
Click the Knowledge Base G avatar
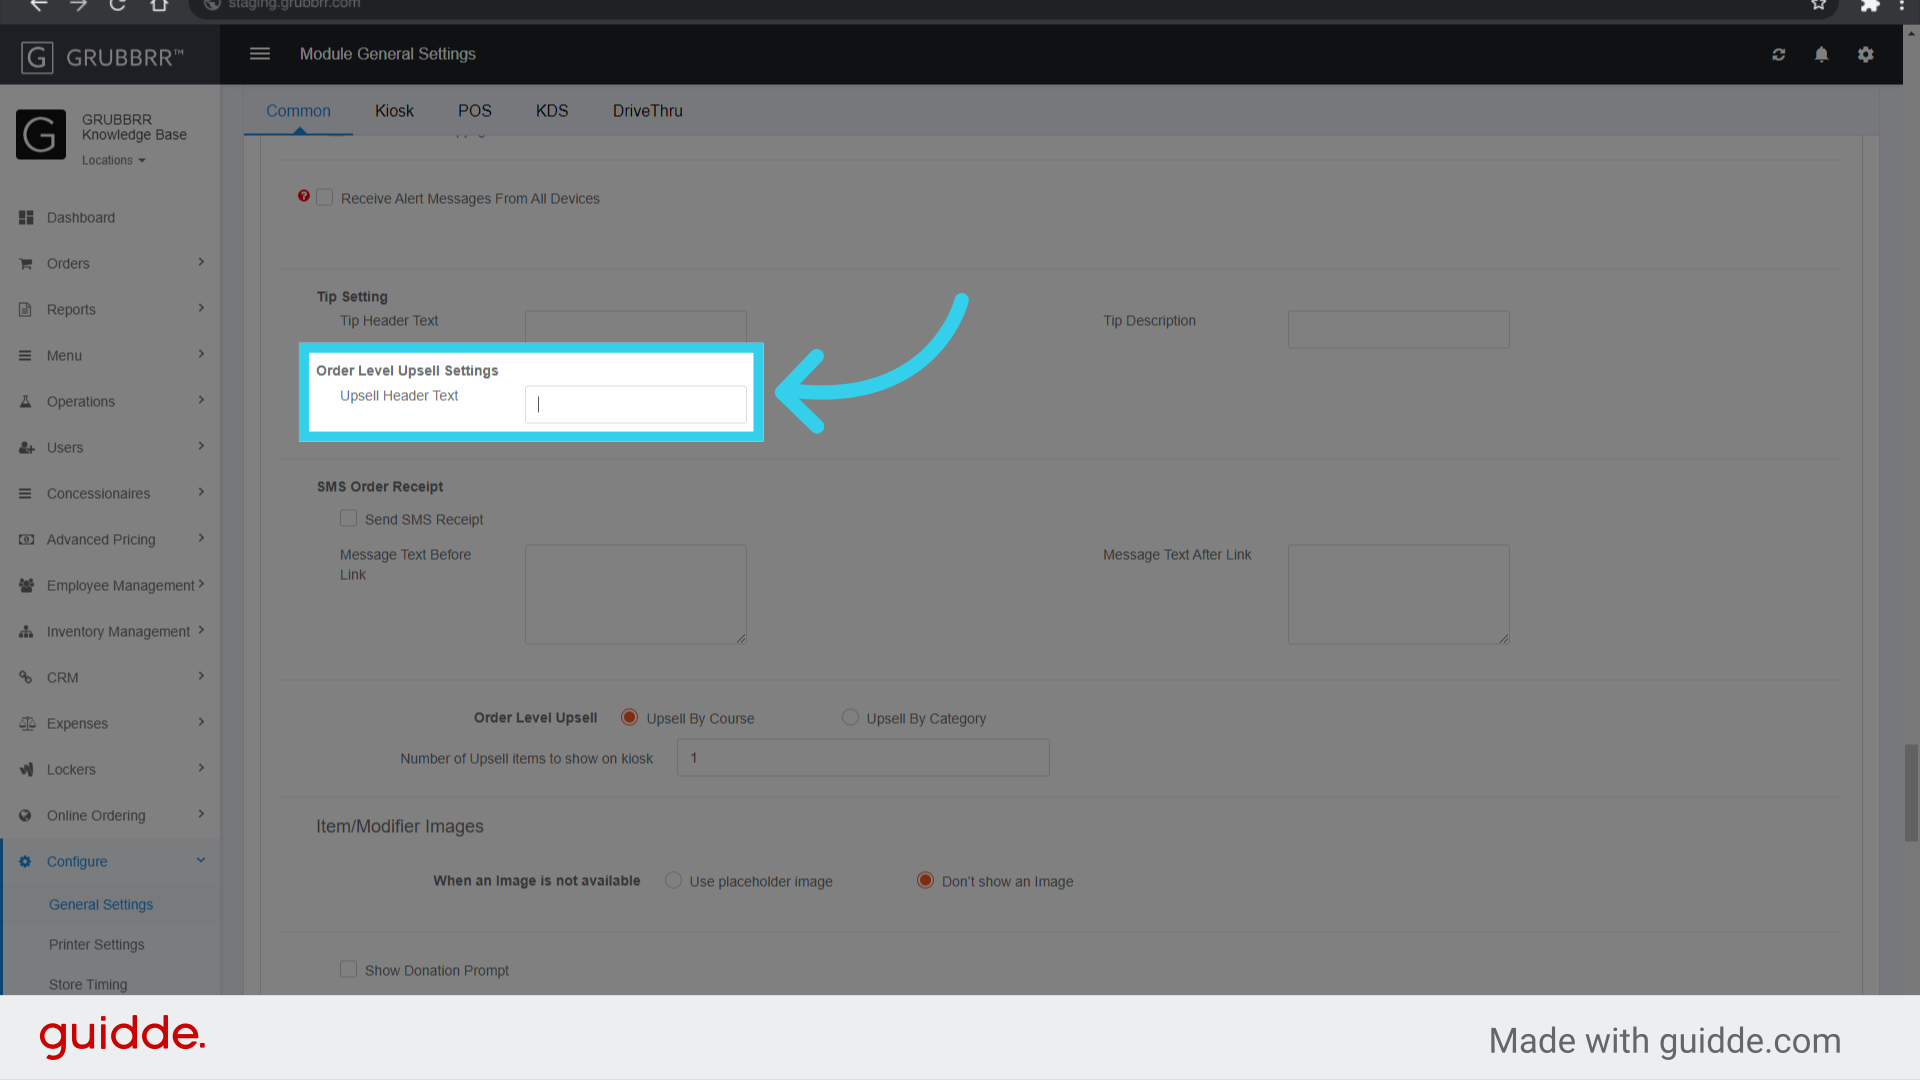coord(41,135)
